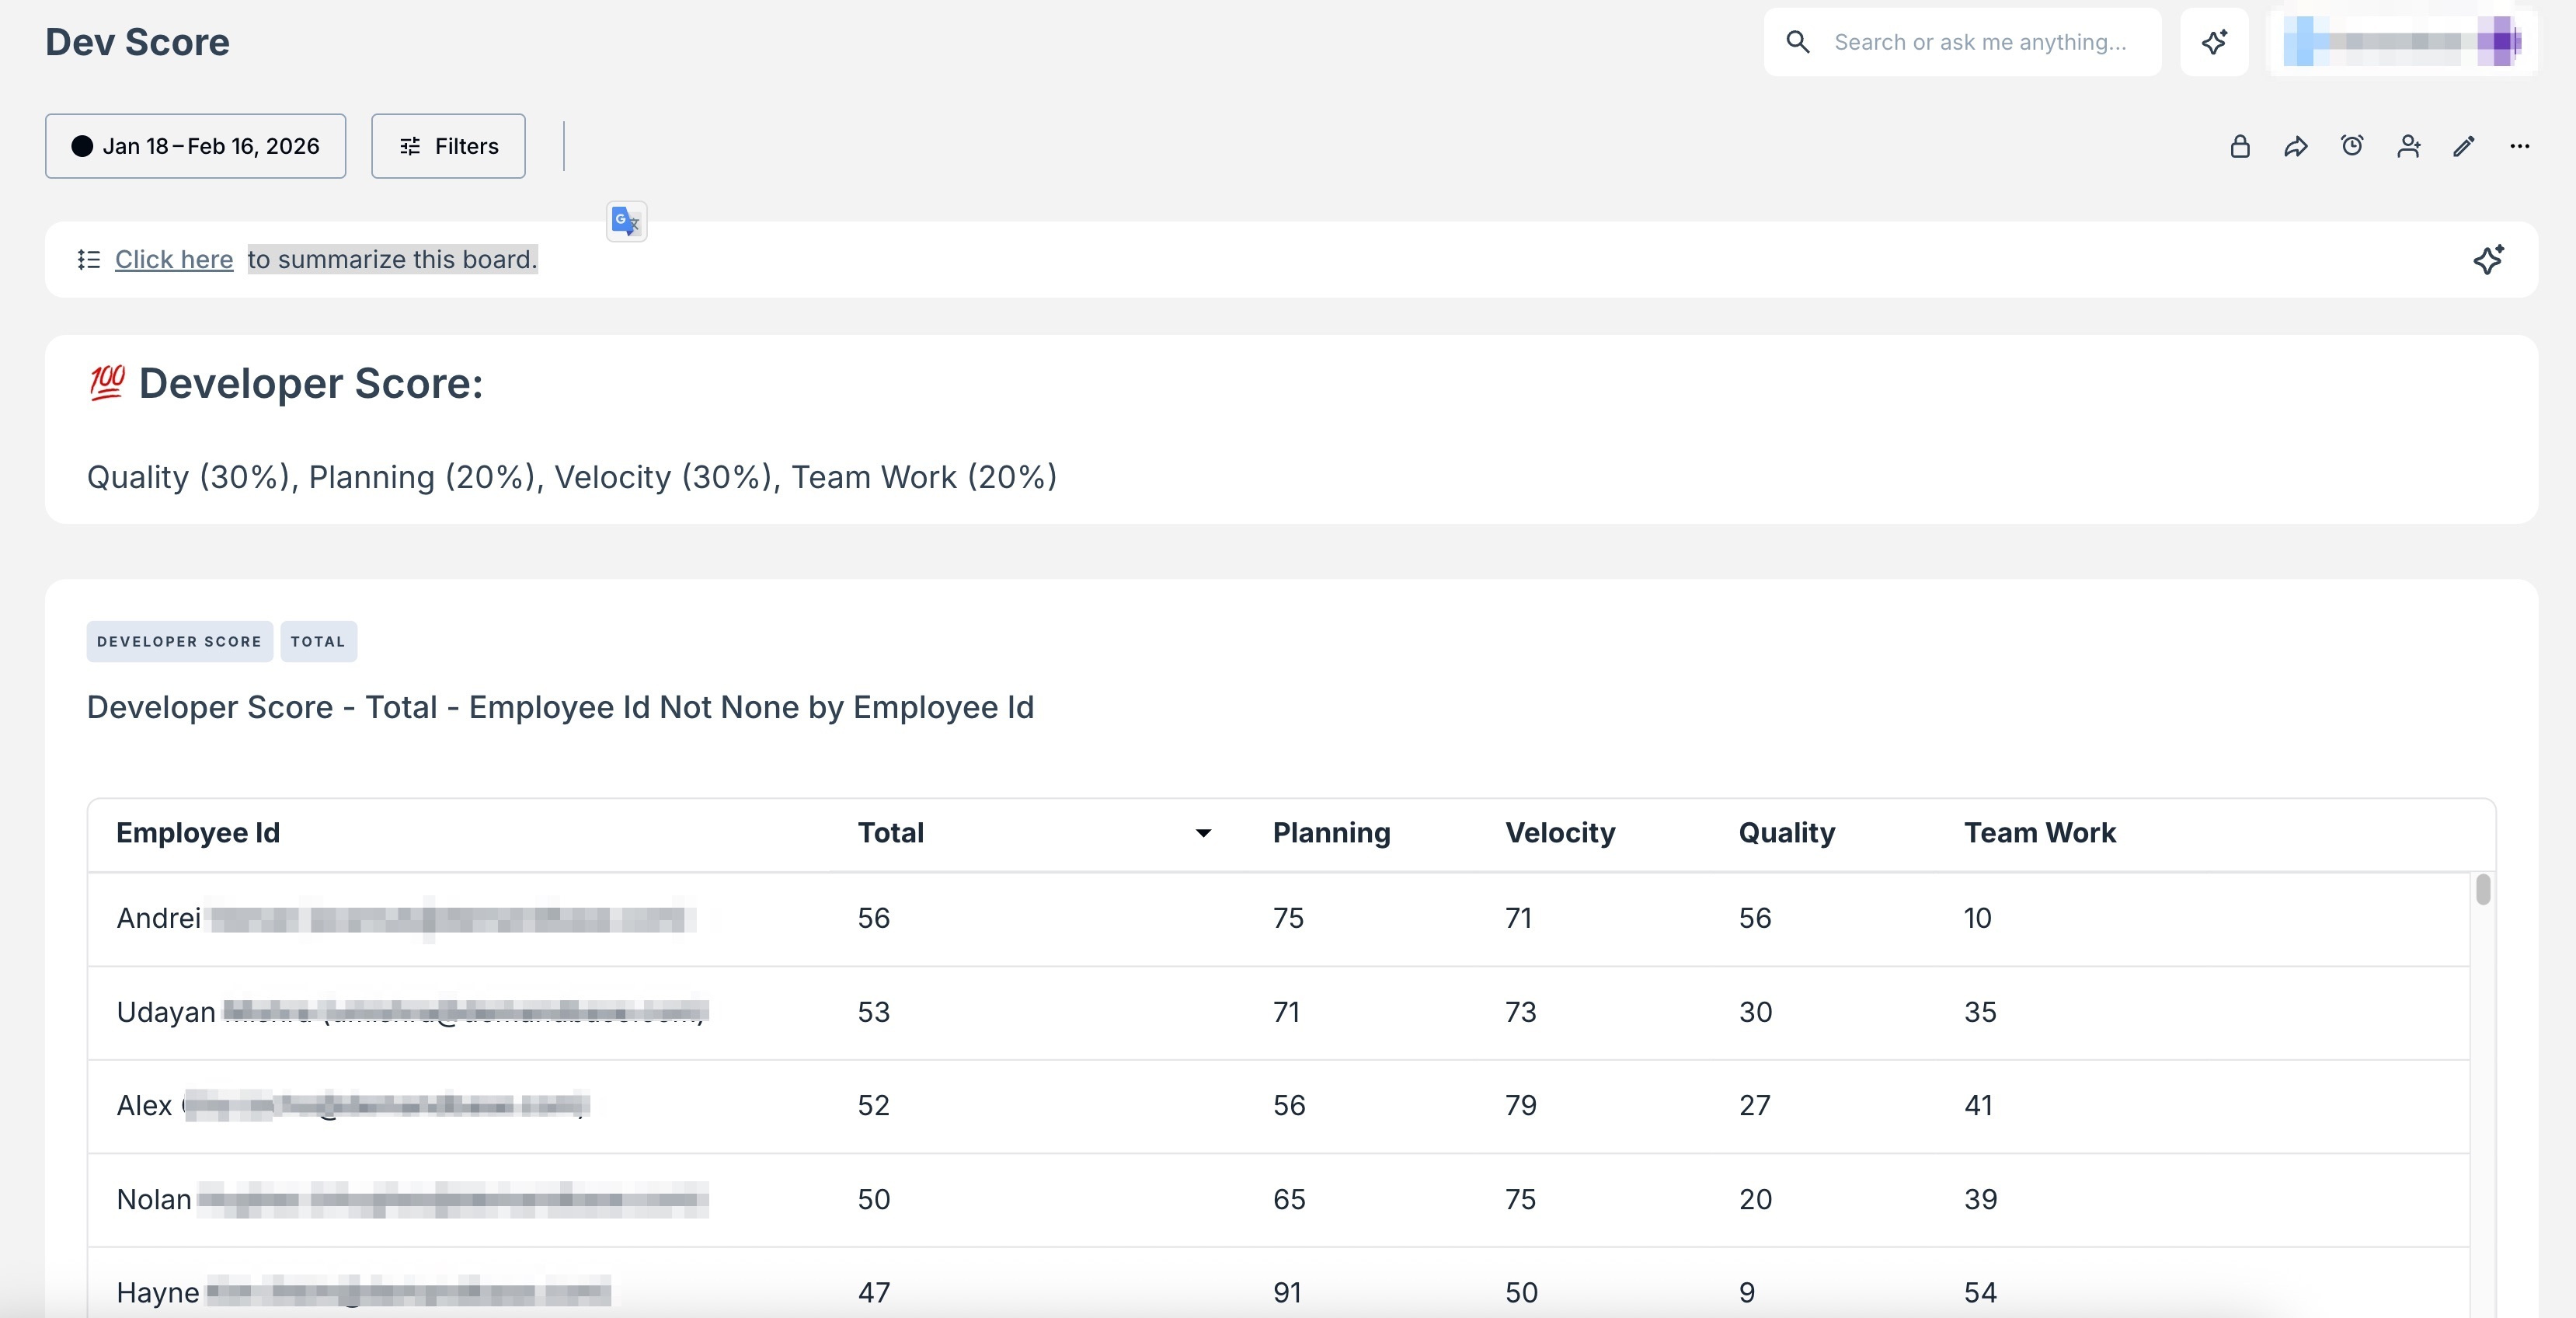Open the blurred user profile avatar

tap(2400, 41)
